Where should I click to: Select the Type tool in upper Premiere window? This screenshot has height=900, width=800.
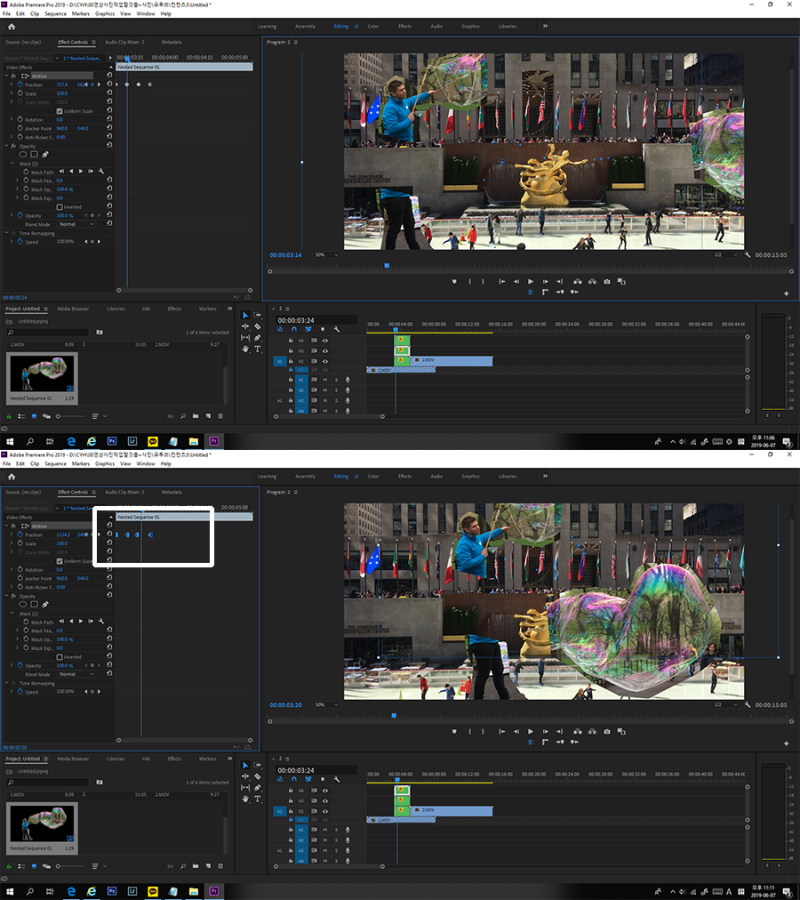point(258,348)
